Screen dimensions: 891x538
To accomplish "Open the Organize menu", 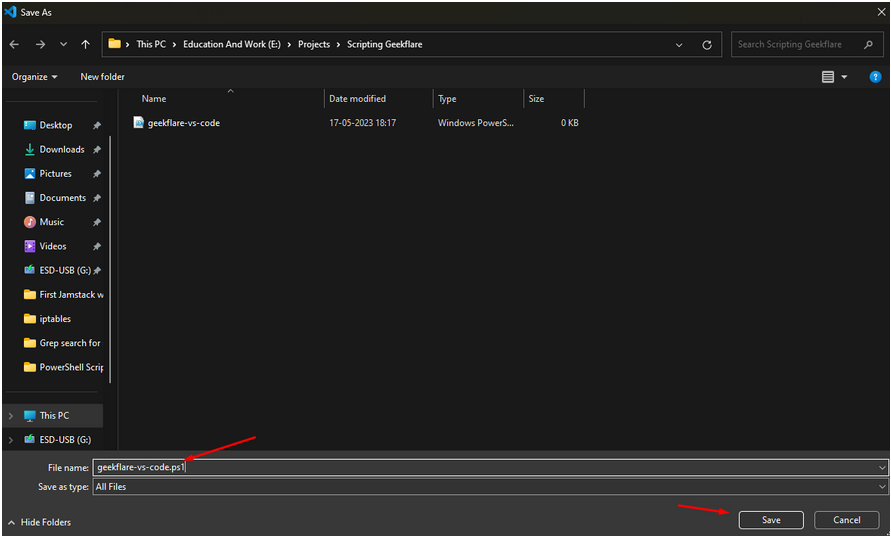I will 34,77.
